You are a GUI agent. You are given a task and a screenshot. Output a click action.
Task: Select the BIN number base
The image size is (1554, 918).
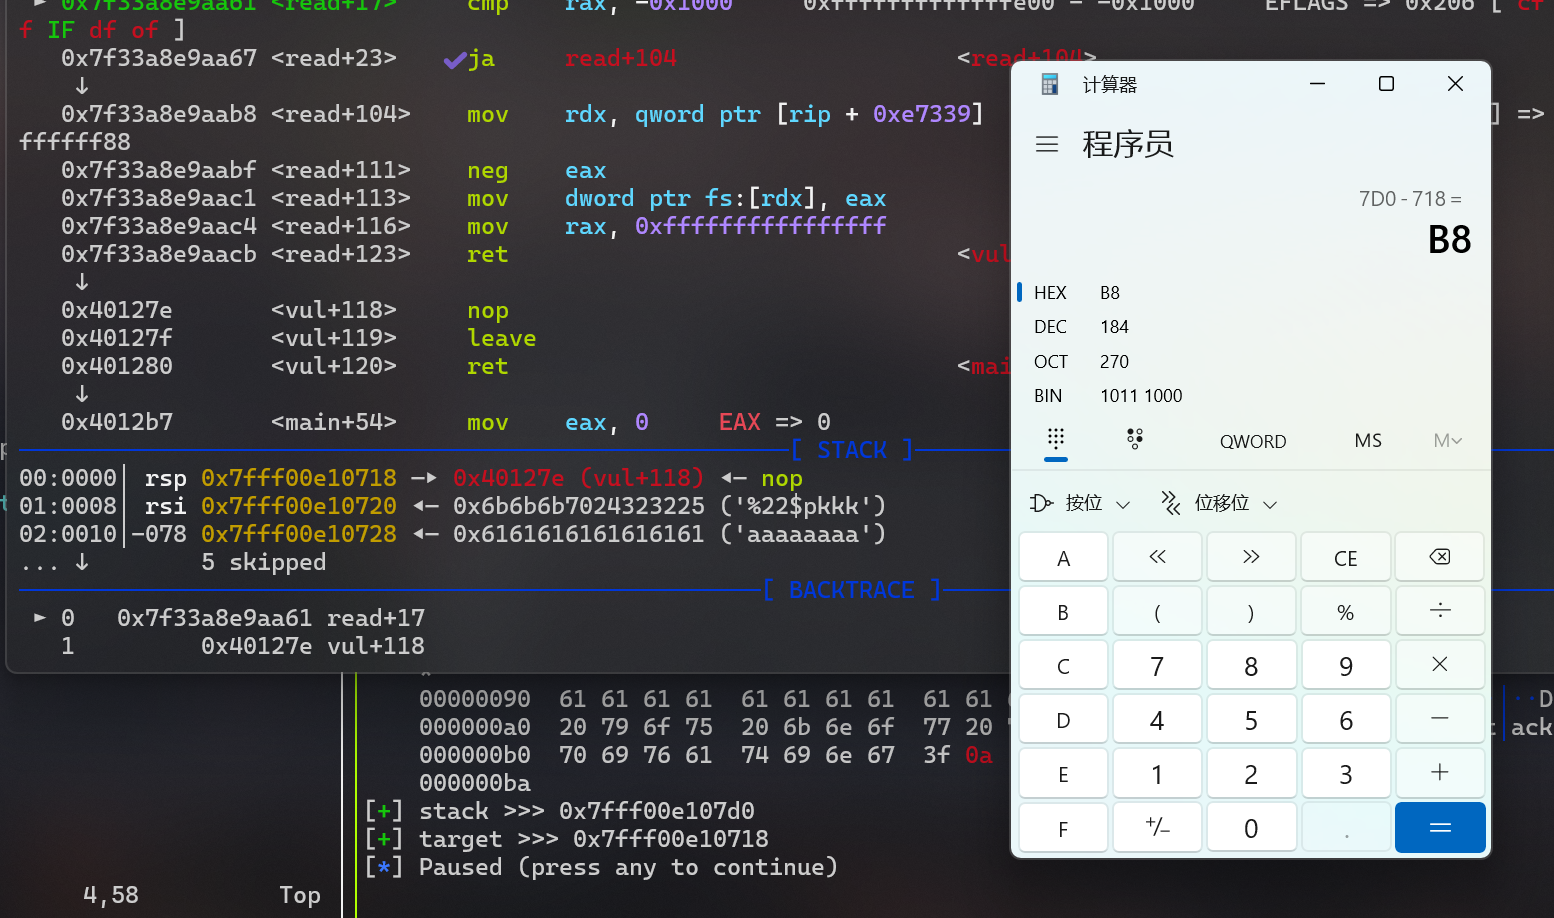pos(1049,396)
